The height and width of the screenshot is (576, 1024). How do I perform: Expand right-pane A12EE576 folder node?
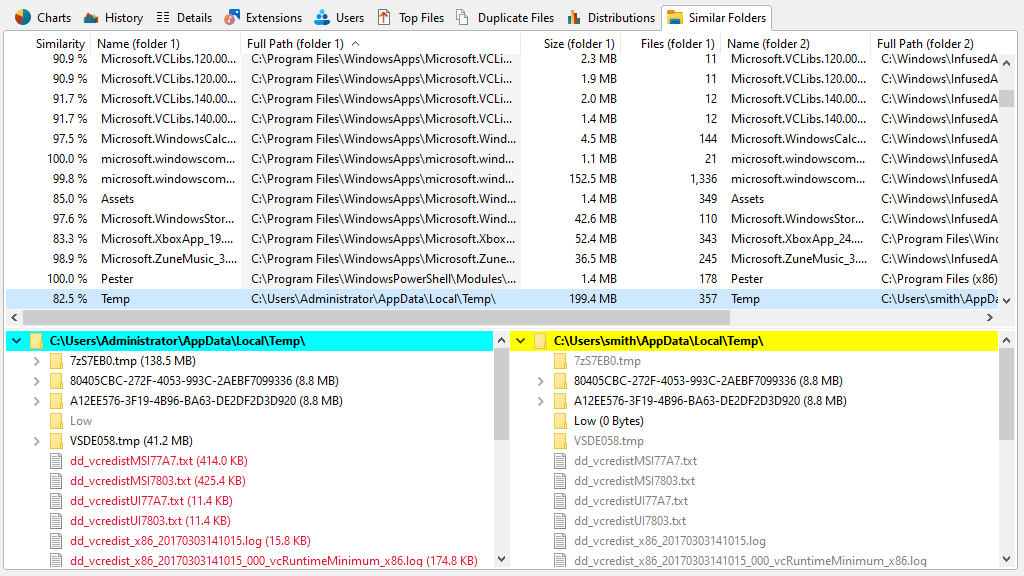click(x=541, y=401)
